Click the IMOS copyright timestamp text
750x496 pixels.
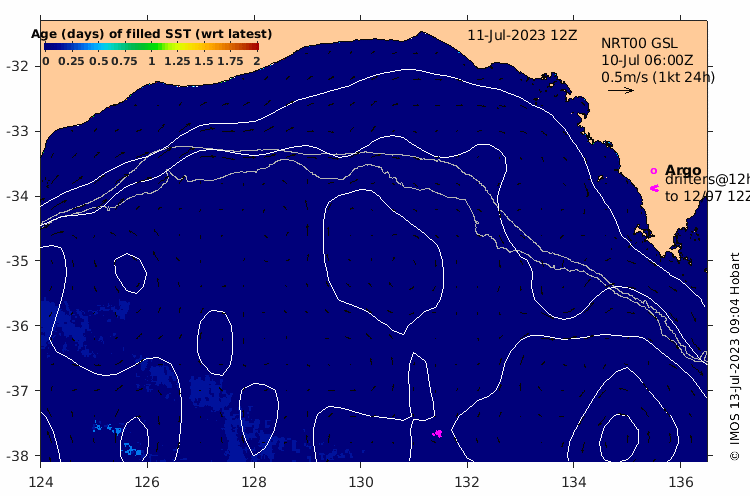pos(735,356)
